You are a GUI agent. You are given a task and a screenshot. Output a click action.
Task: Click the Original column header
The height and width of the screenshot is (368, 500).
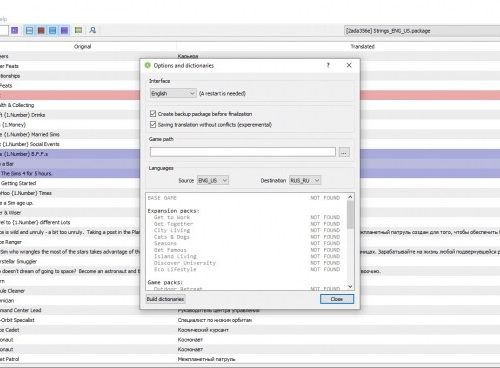coord(82,46)
